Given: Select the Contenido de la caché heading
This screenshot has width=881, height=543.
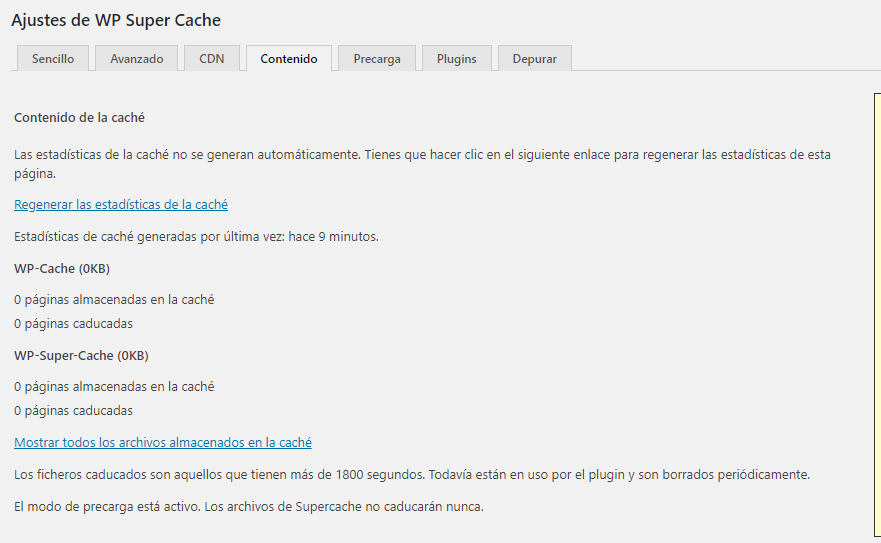Looking at the screenshot, I should tap(79, 117).
